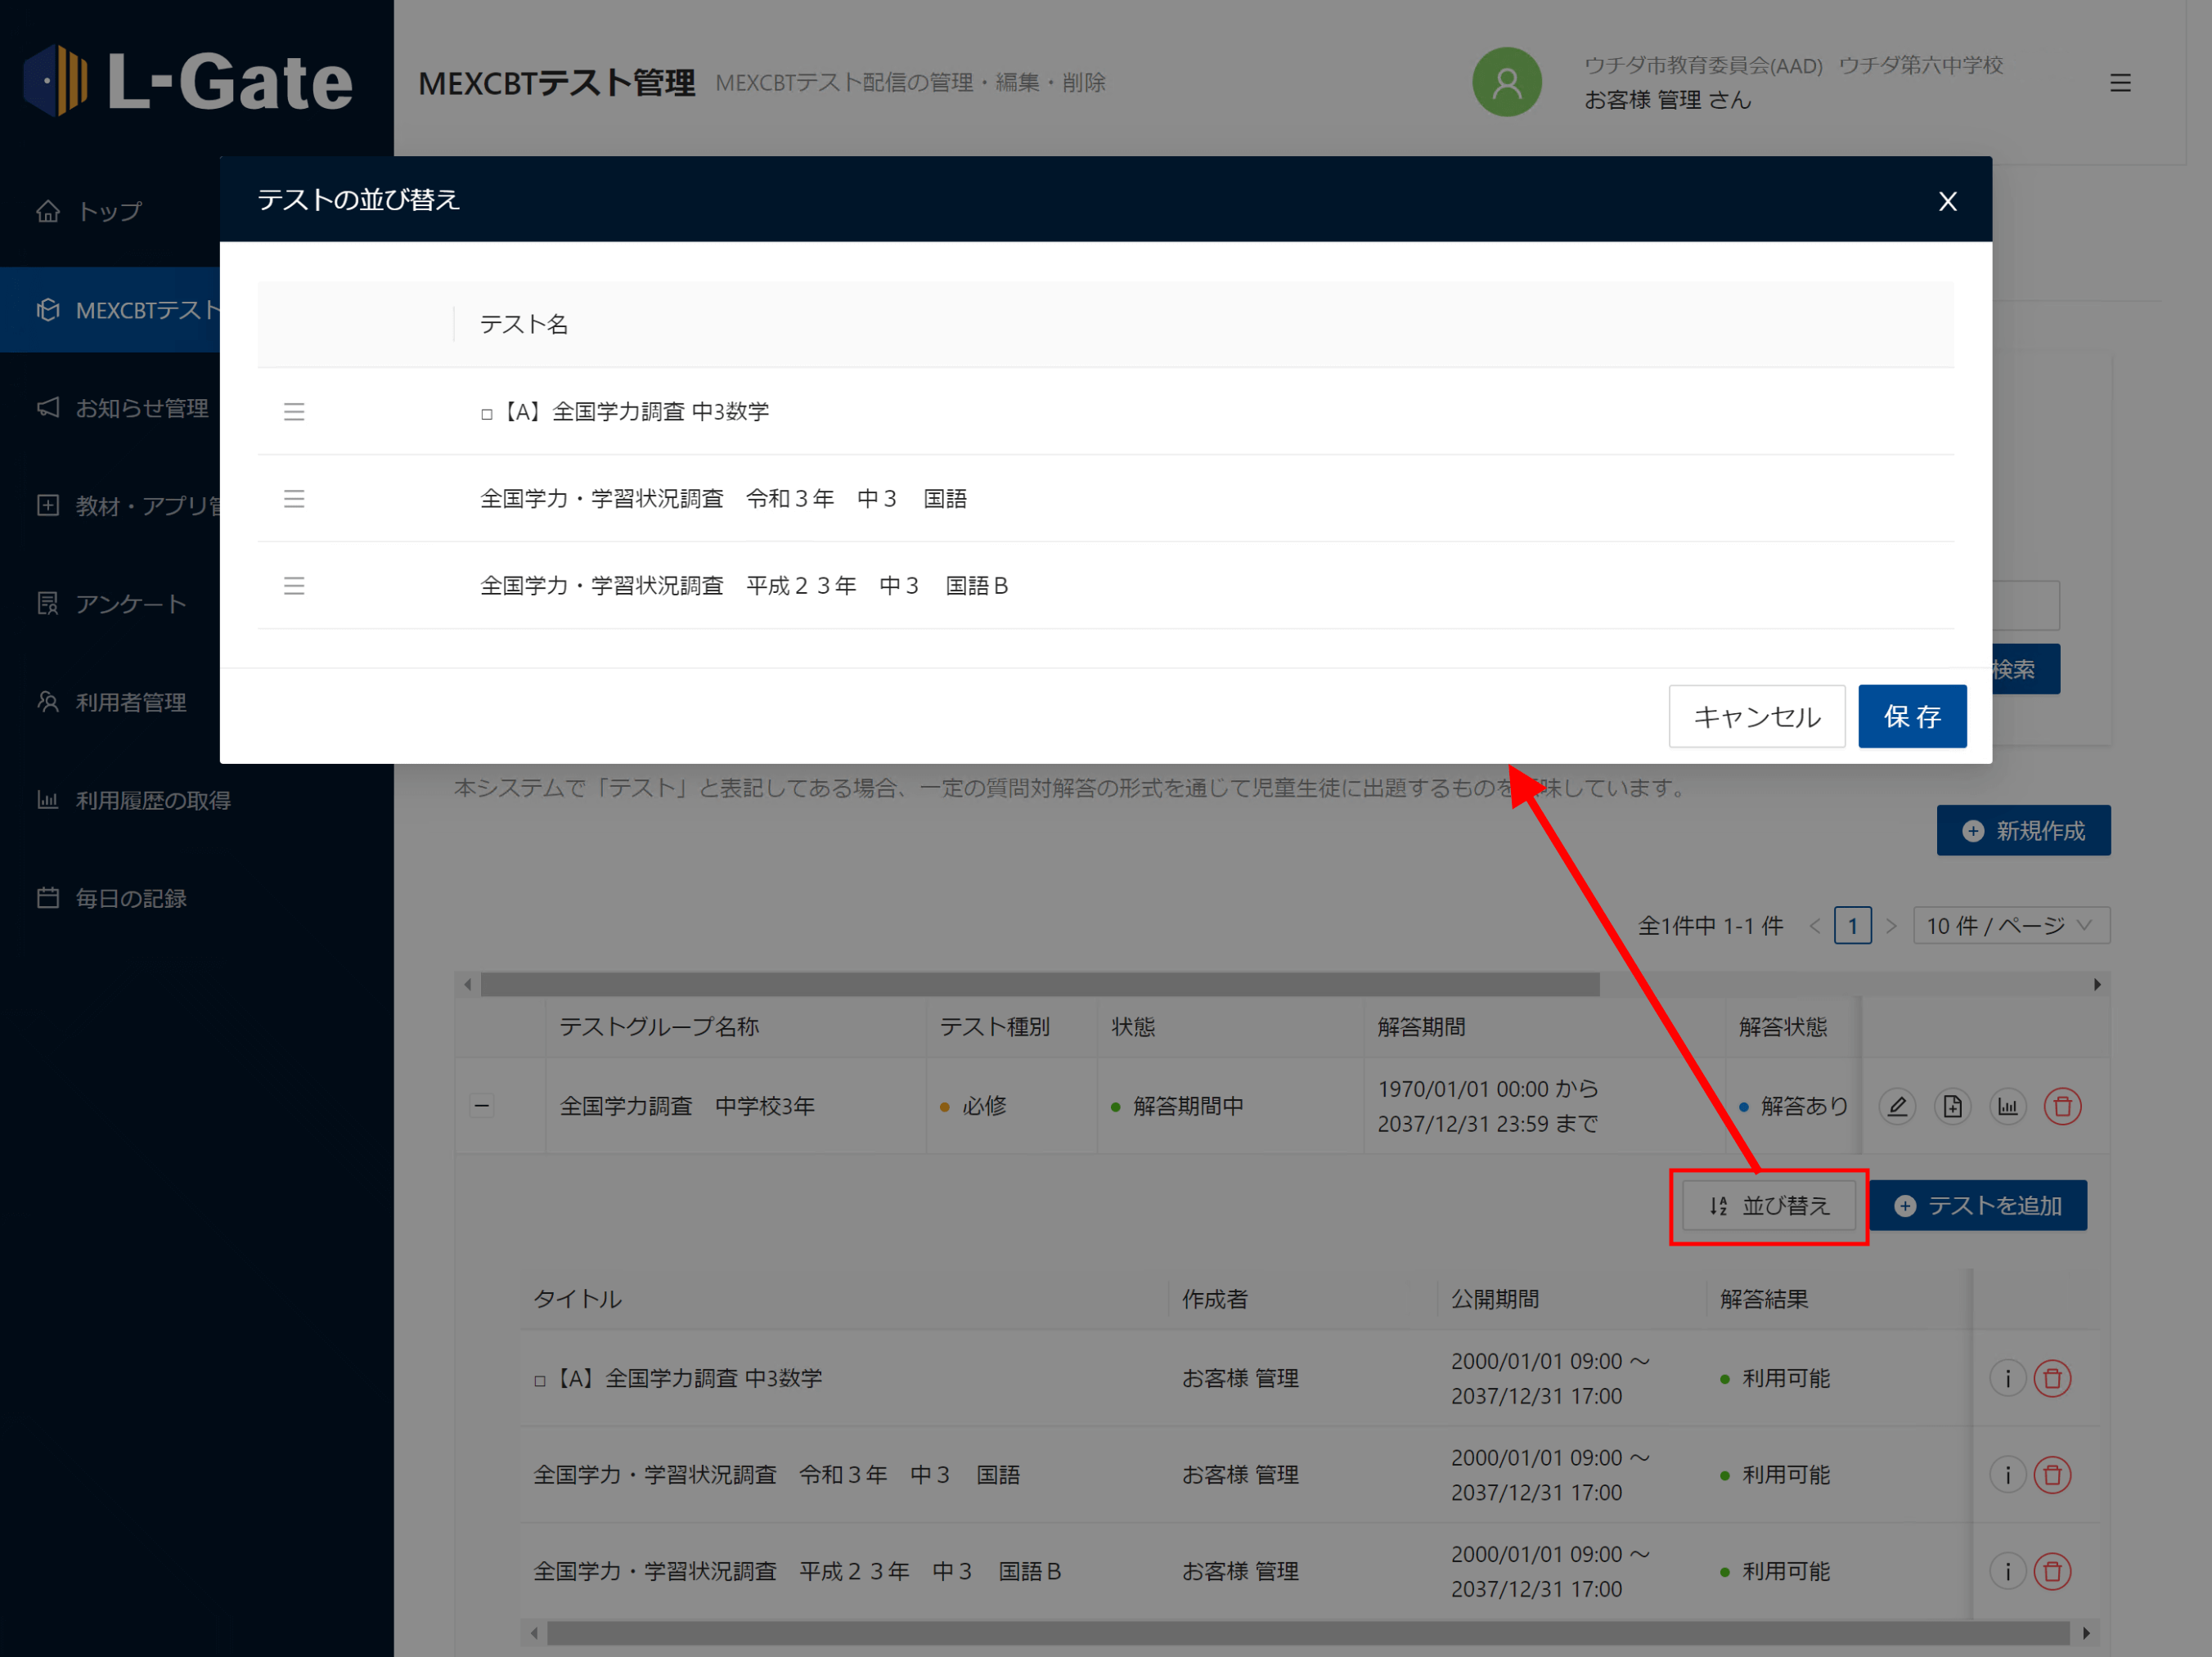Click the calendar icon for 毎日の記録
The height and width of the screenshot is (1657, 2212).
click(48, 897)
